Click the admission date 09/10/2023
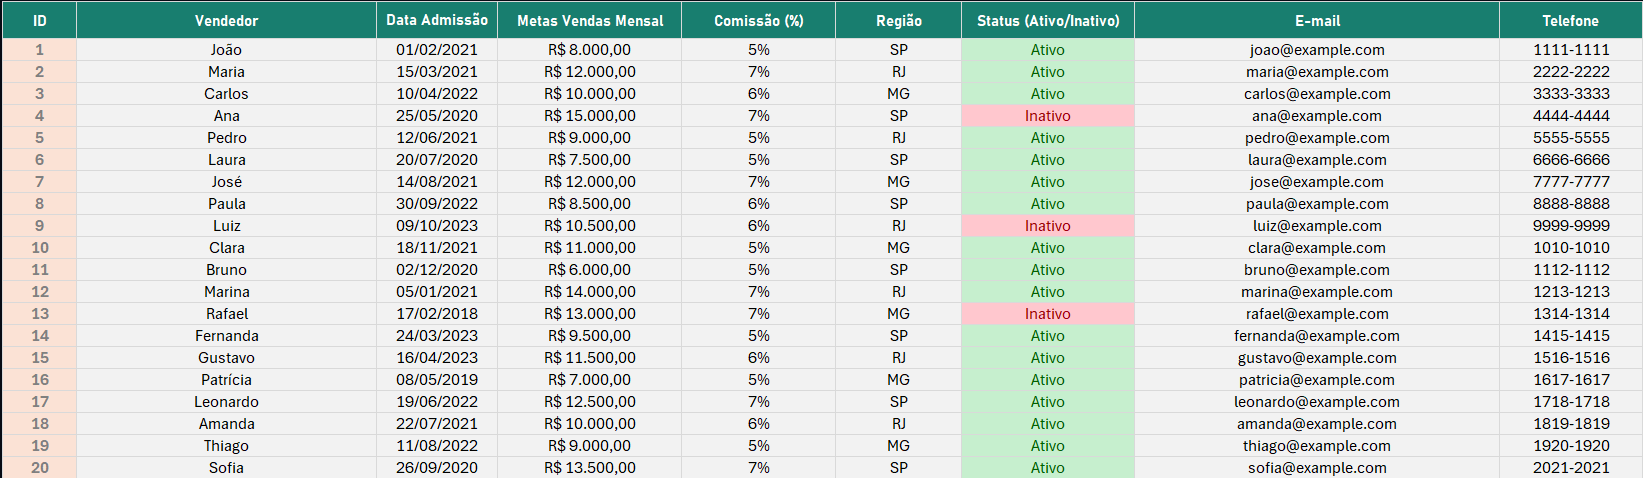This screenshot has width=1643, height=478. coord(437,226)
